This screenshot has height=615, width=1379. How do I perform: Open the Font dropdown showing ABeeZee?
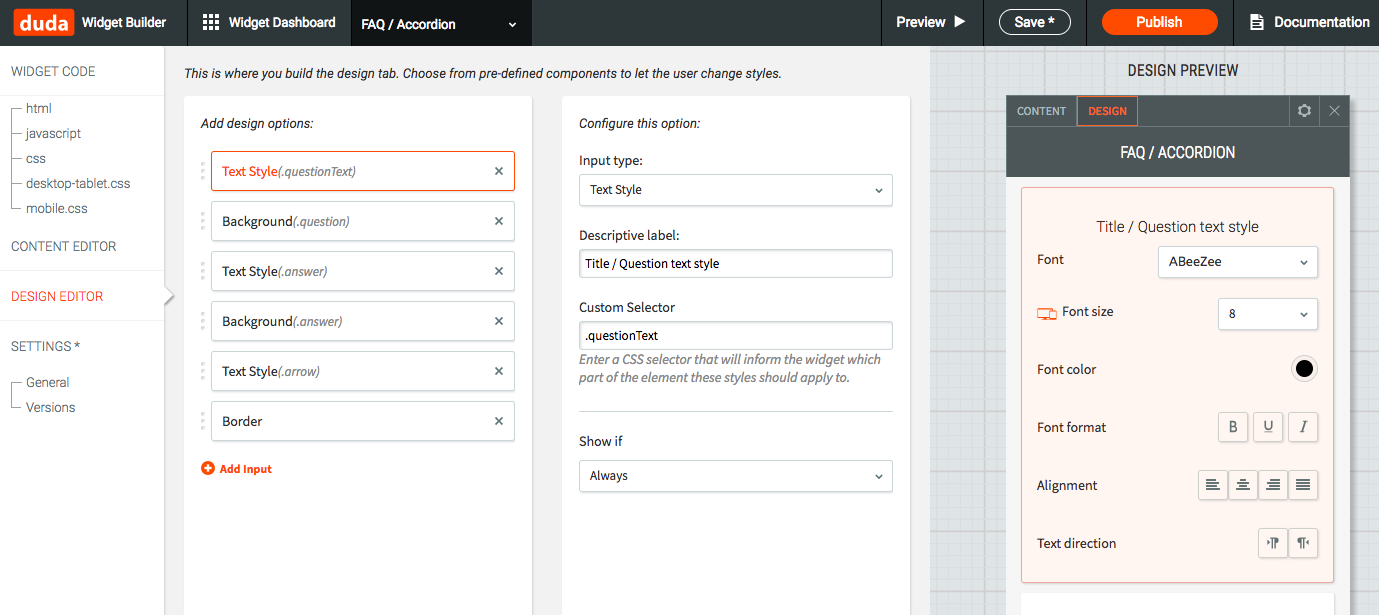coord(1237,262)
